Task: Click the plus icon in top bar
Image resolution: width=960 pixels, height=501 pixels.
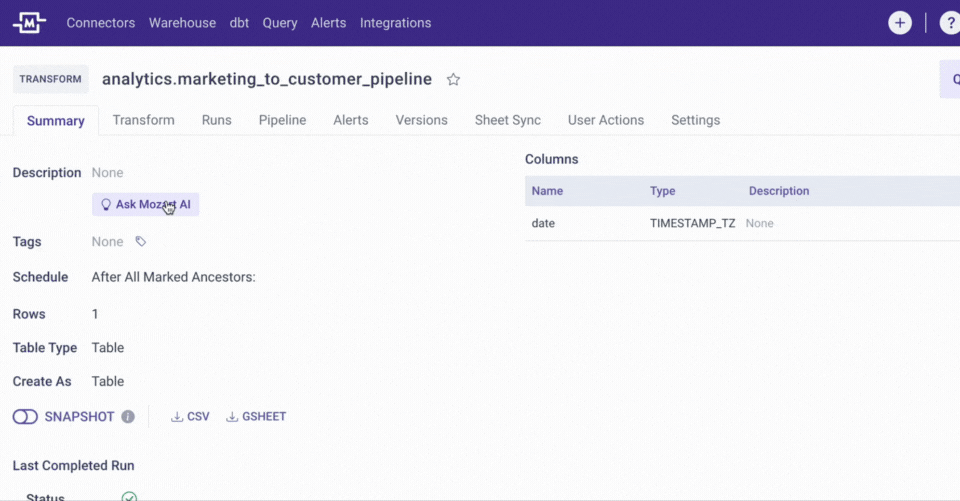Action: (x=899, y=23)
